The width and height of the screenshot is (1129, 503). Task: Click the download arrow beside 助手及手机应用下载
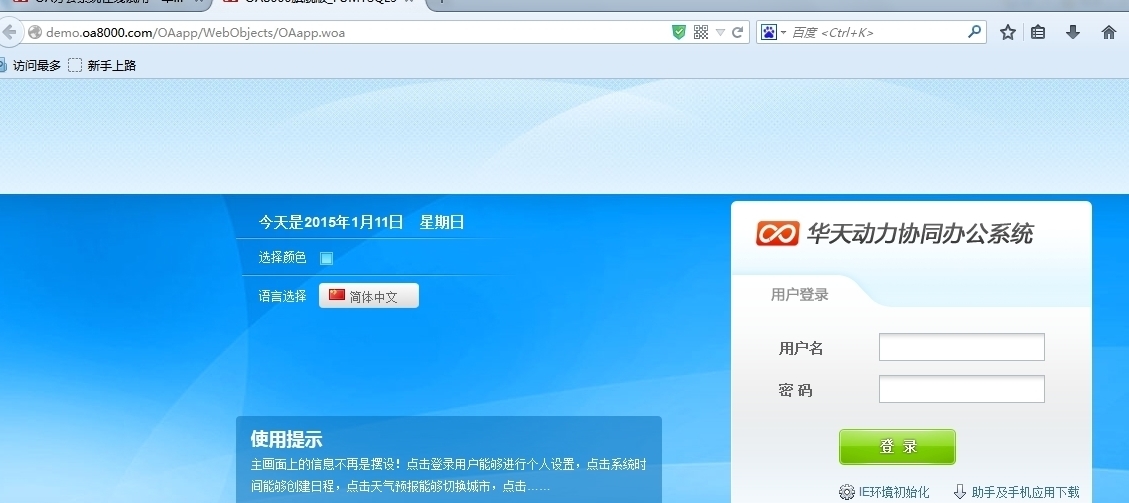click(960, 491)
